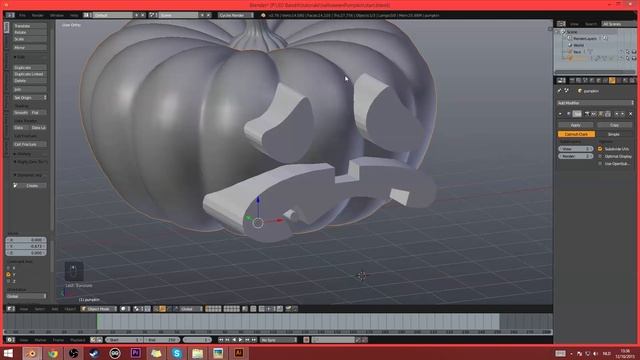
Task: Click the current frame field
Action: (x=197, y=340)
